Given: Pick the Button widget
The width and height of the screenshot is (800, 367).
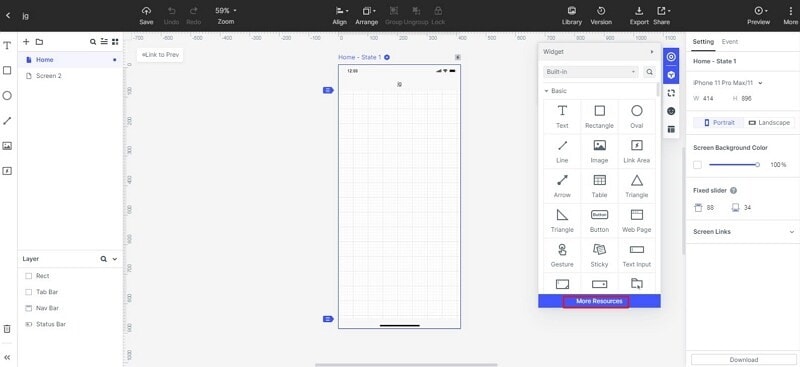Looking at the screenshot, I should coord(599,221).
